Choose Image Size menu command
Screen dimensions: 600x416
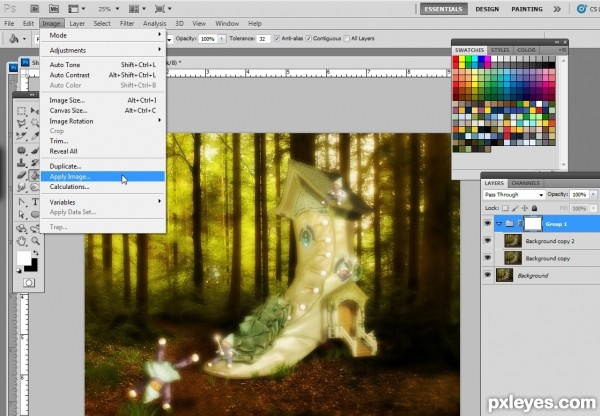[x=103, y=100]
